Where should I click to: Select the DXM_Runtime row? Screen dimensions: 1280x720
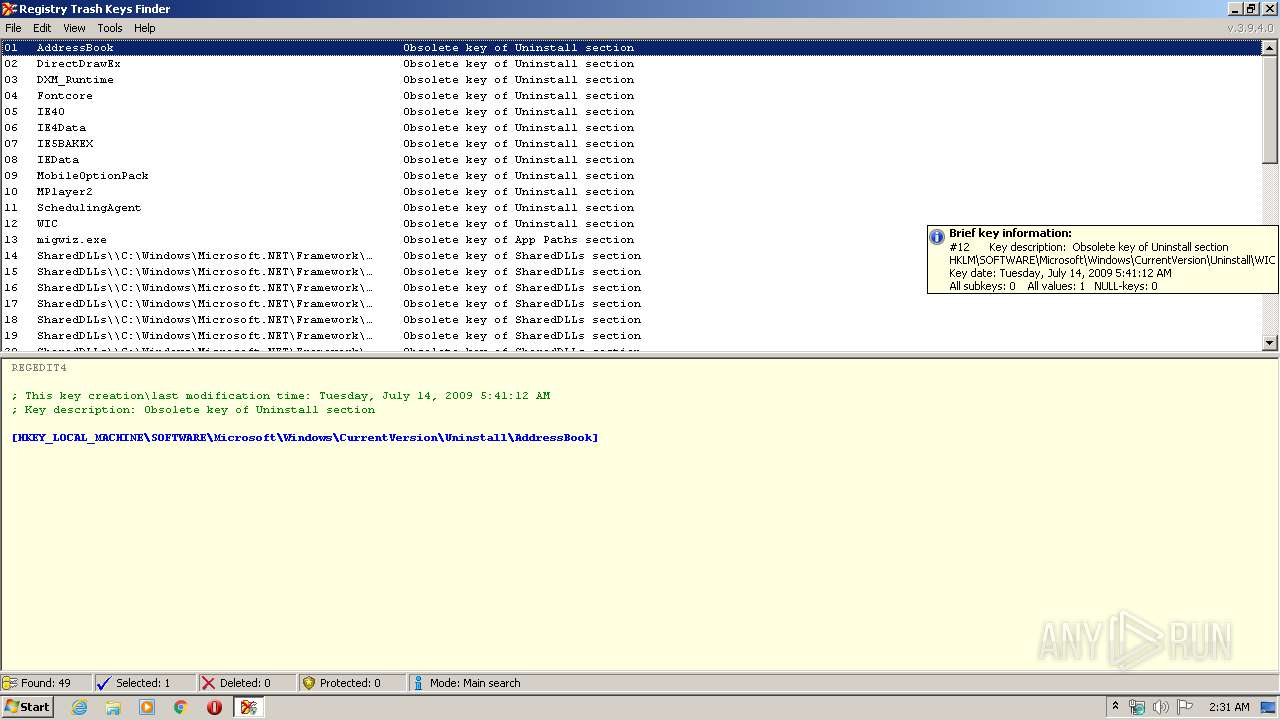631,80
